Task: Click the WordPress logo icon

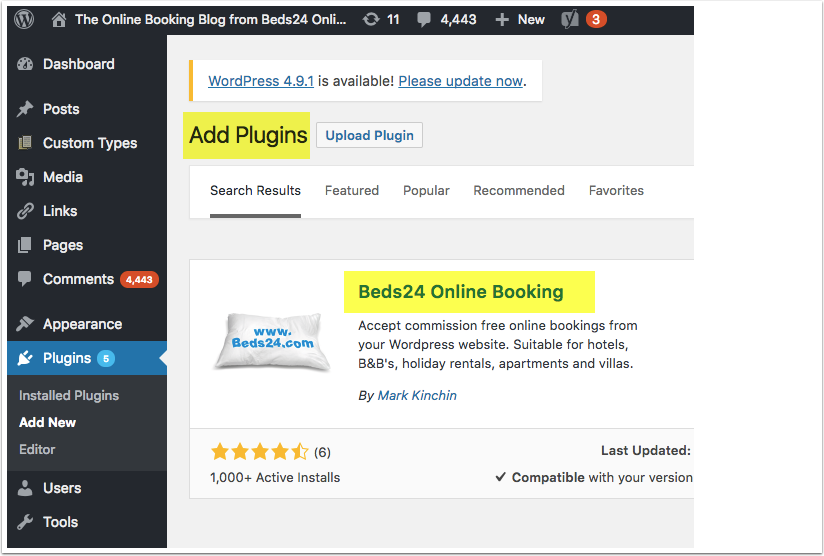Action: (24, 19)
